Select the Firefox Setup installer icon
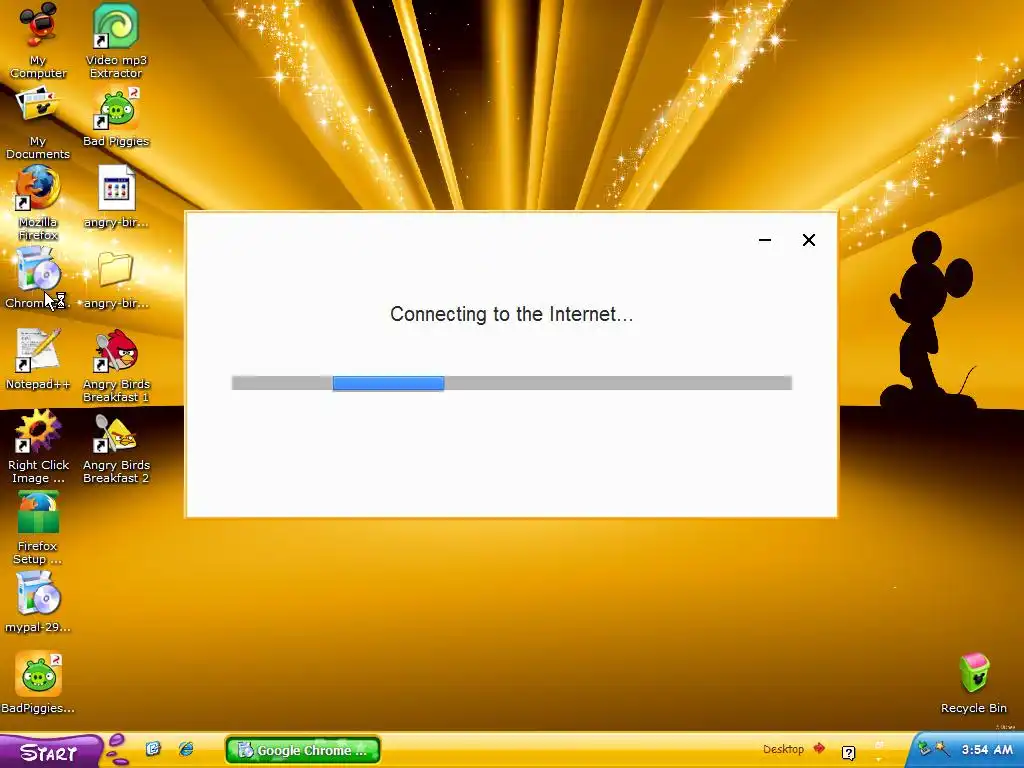 (x=38, y=528)
